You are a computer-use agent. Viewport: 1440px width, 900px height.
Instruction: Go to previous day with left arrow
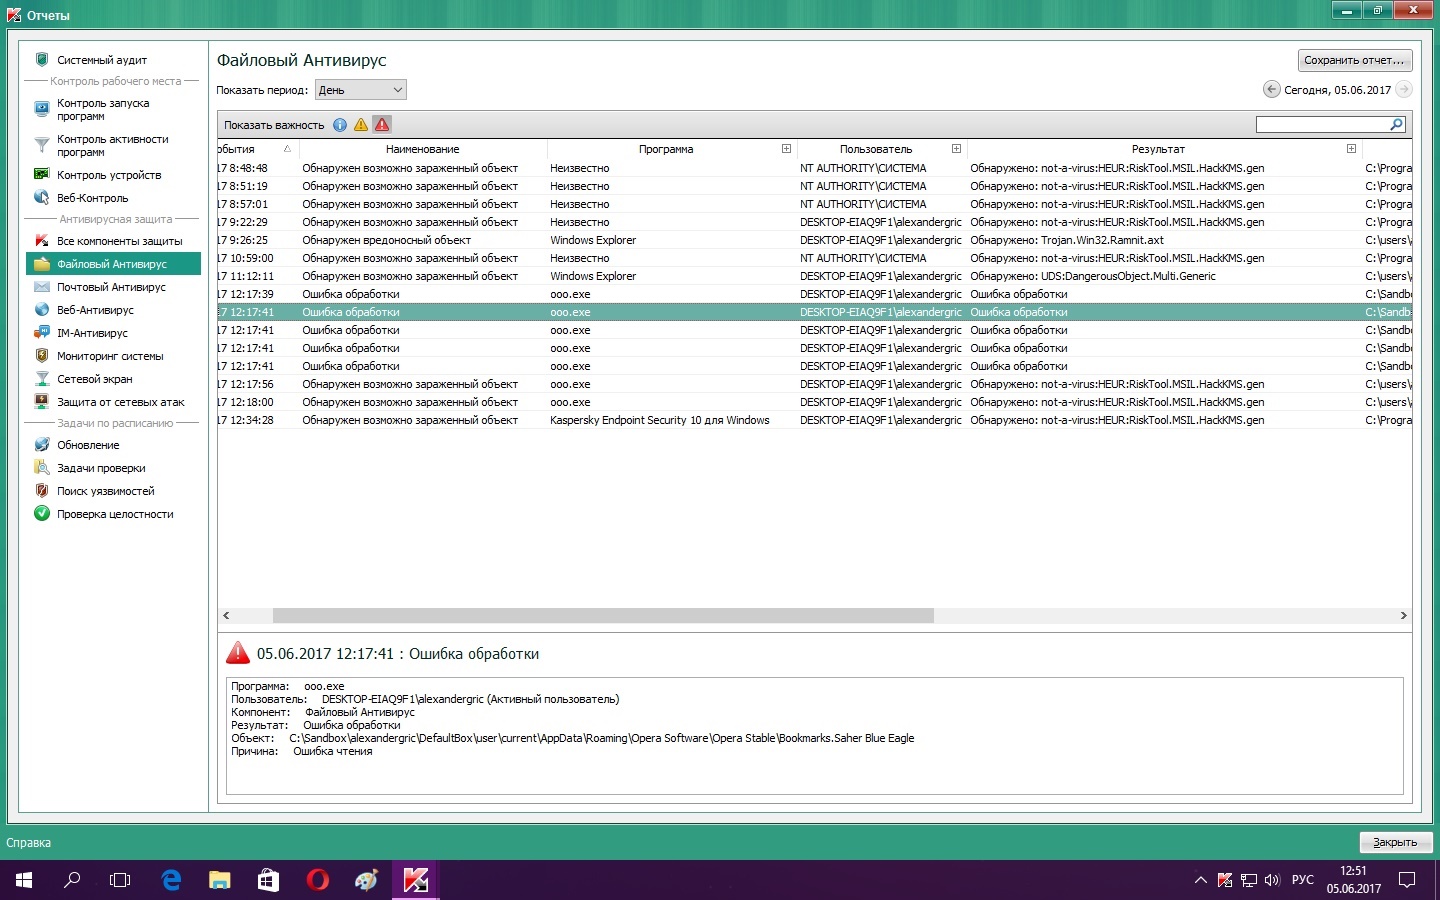click(x=1271, y=90)
